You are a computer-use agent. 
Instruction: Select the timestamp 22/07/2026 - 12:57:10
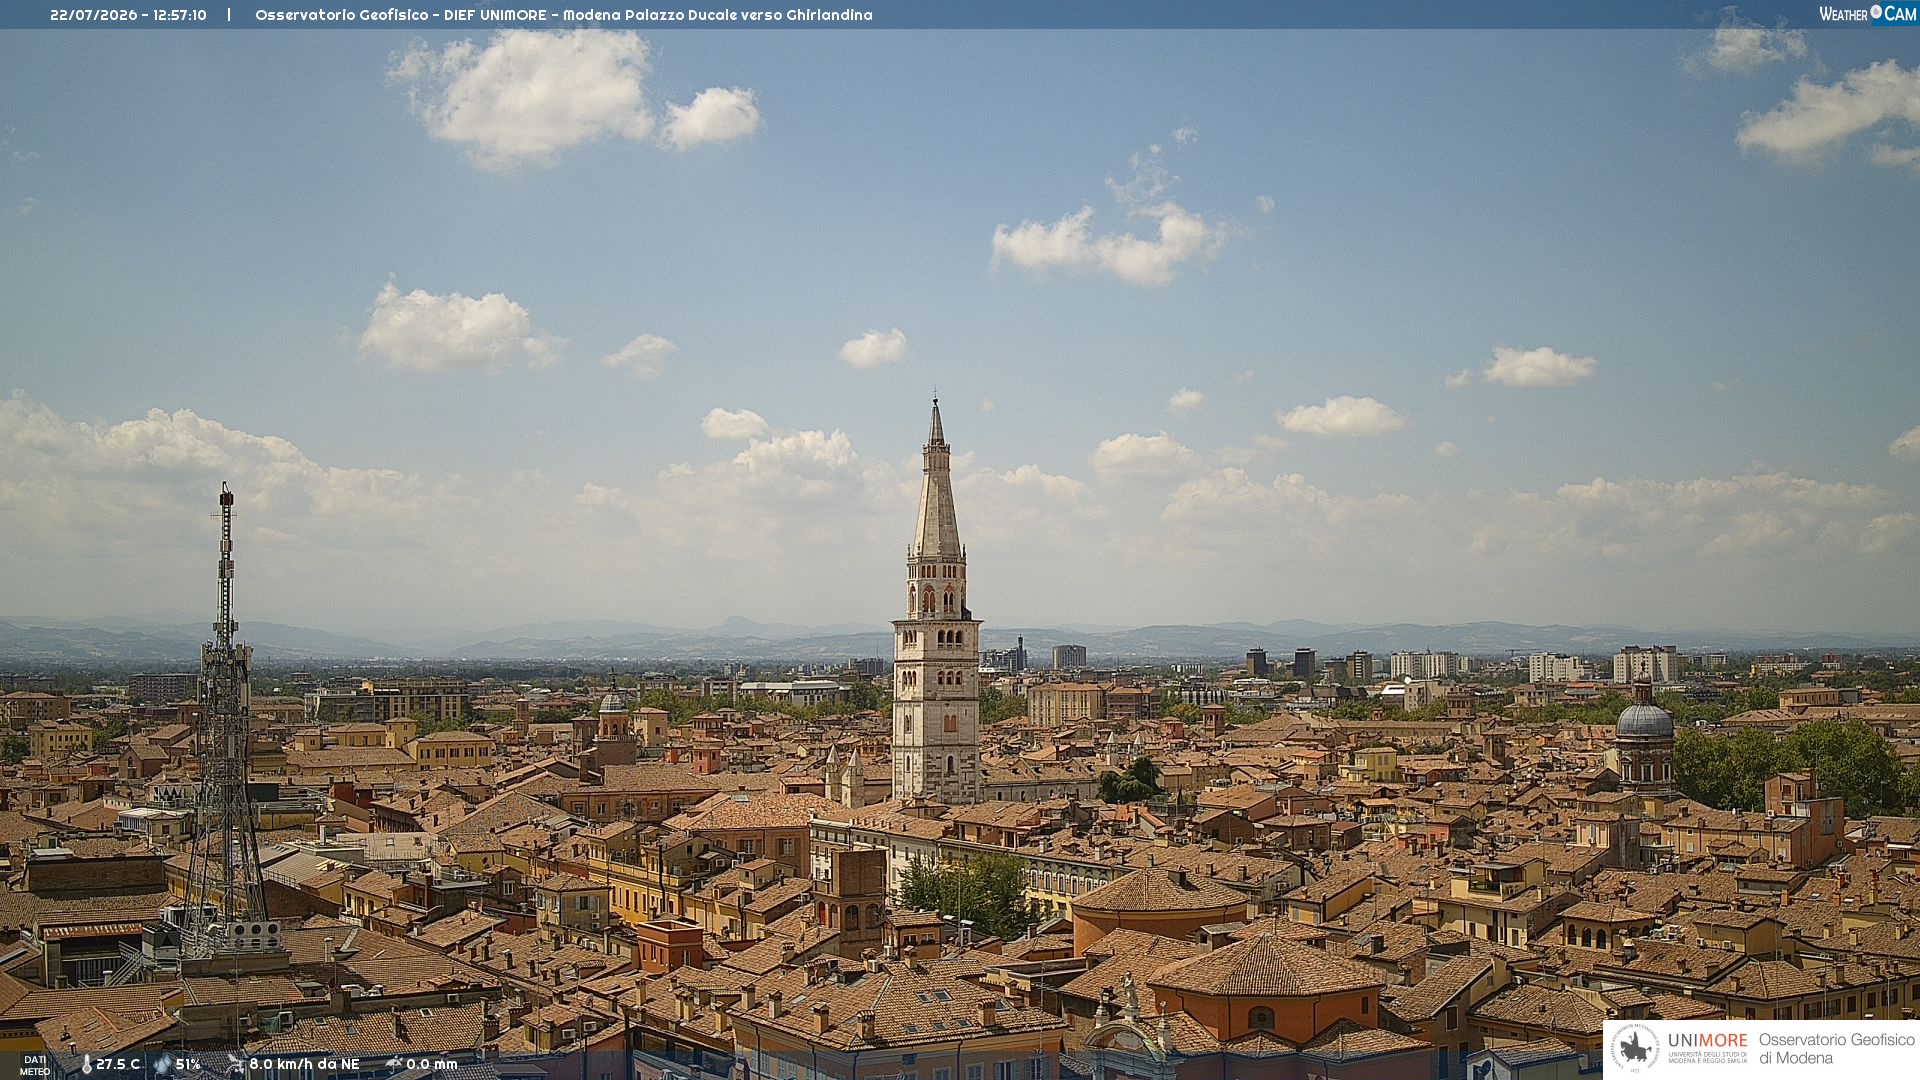coord(128,15)
